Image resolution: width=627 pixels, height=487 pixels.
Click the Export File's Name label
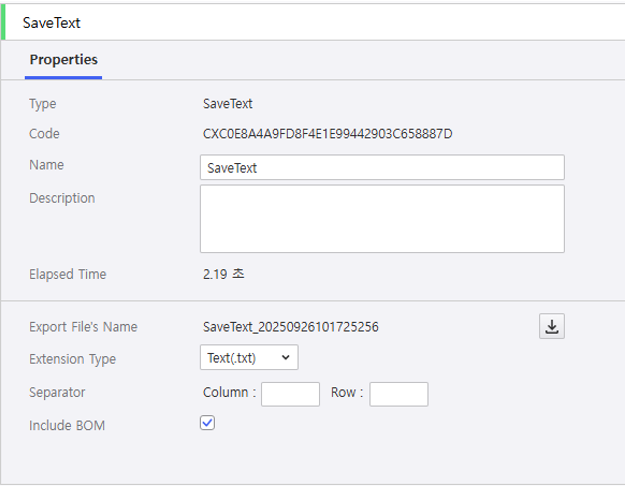(x=83, y=327)
